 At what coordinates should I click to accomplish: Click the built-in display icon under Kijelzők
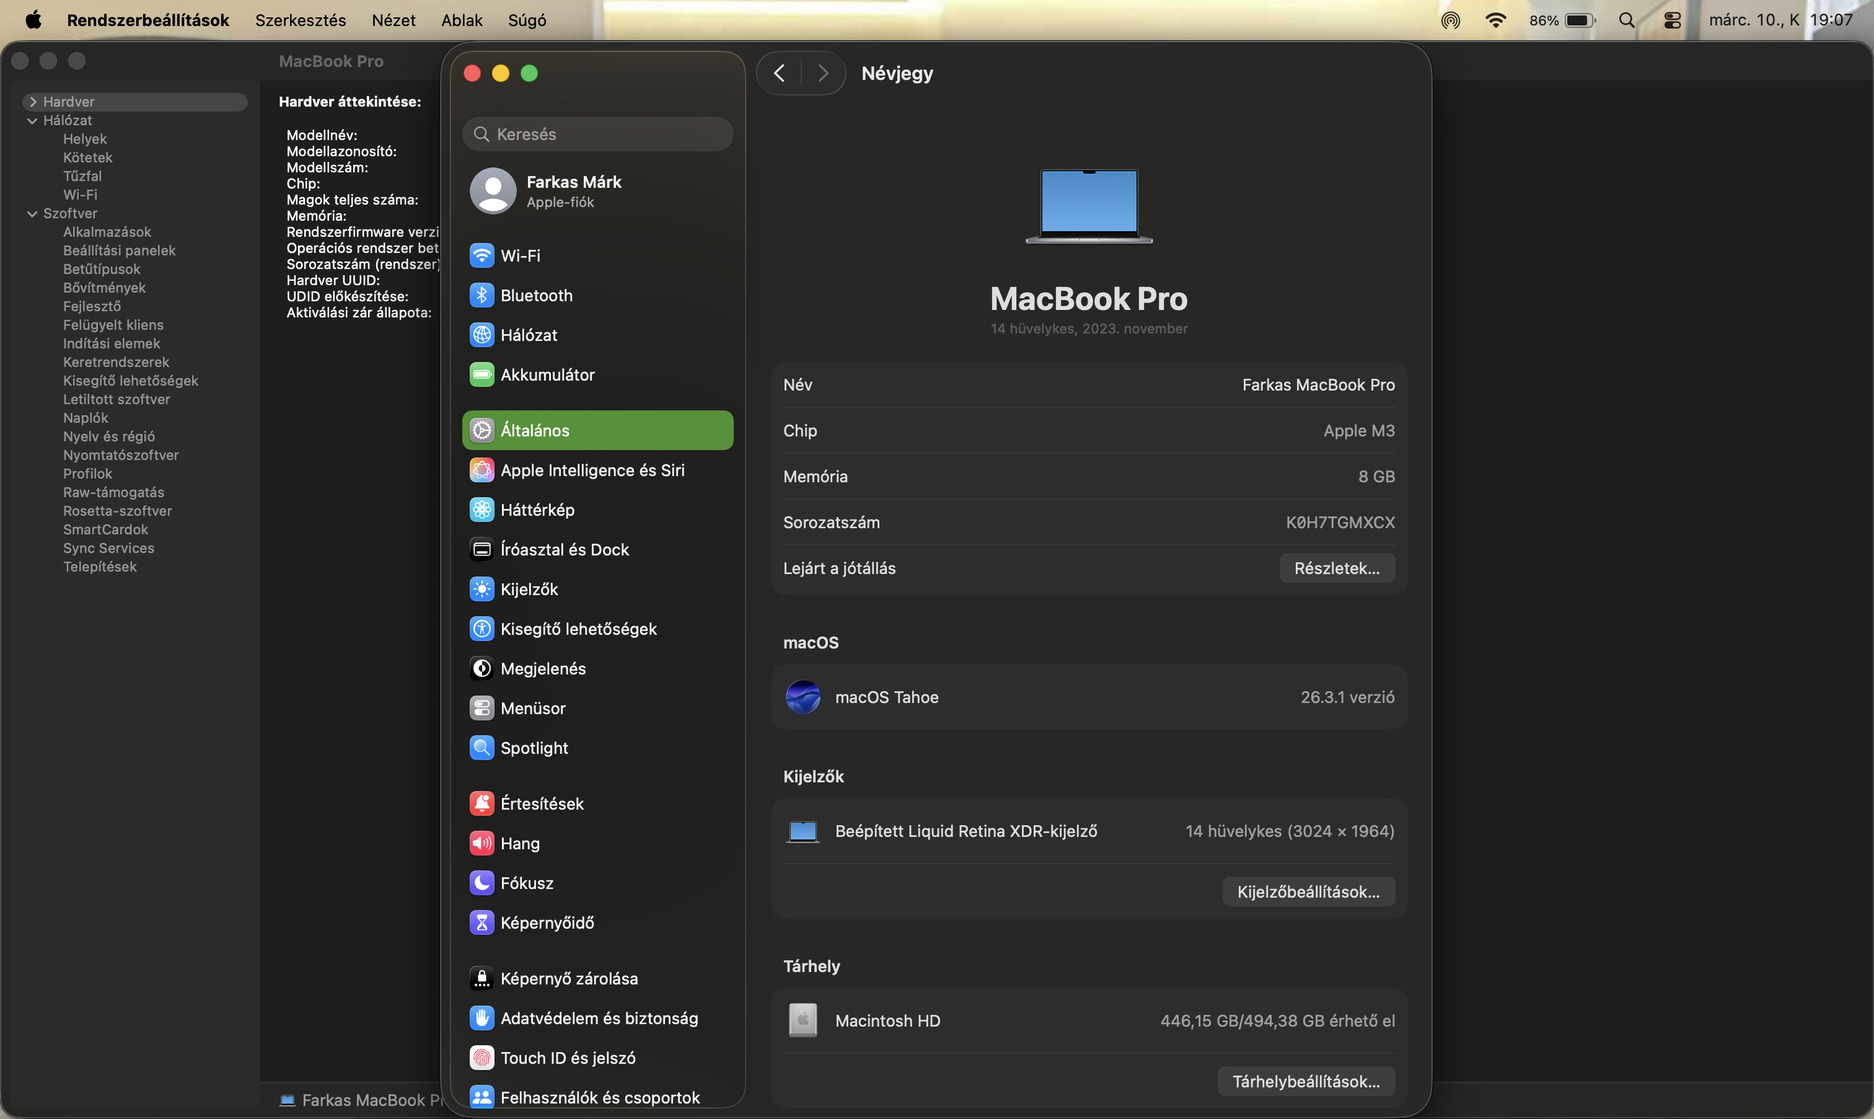(x=803, y=831)
